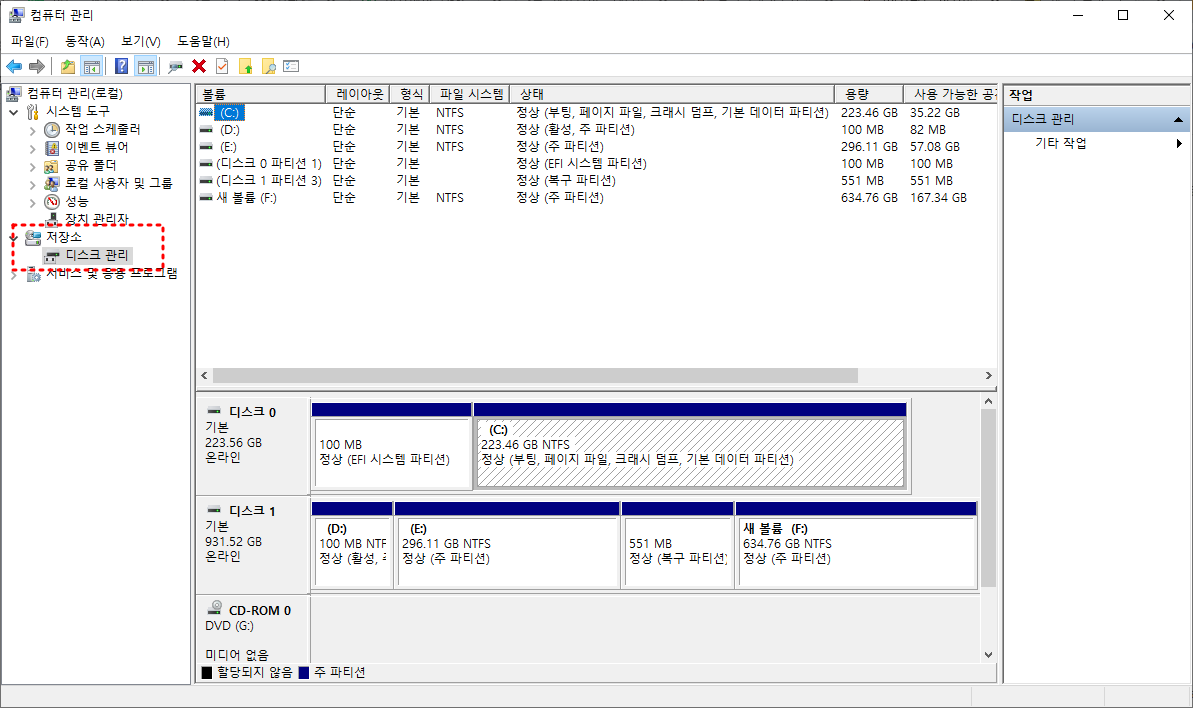Image resolution: width=1193 pixels, height=708 pixels.
Task: Sort by the 상태 column header
Action: coord(671,94)
